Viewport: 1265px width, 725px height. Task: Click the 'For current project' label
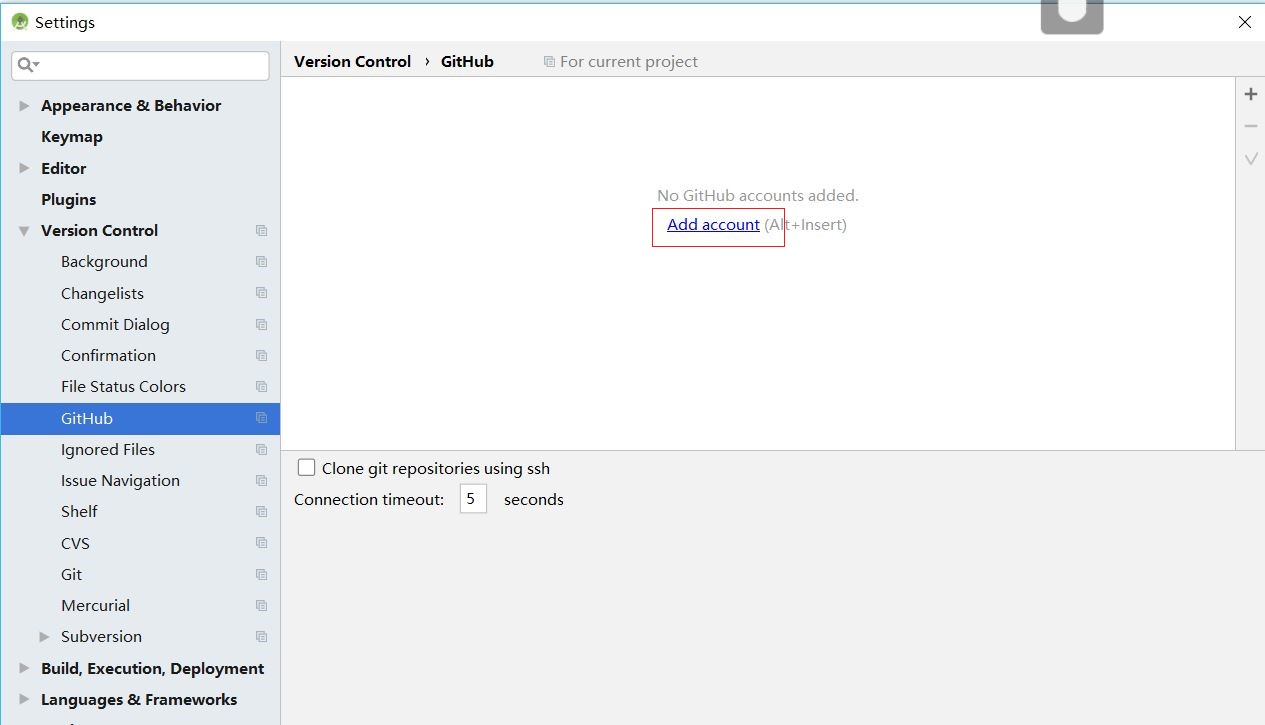click(x=629, y=61)
